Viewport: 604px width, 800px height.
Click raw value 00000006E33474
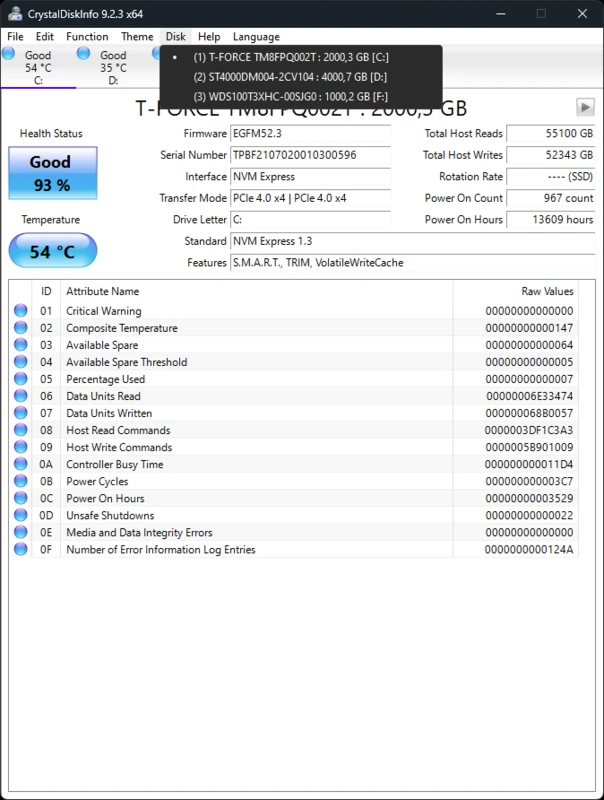pyautogui.click(x=530, y=396)
